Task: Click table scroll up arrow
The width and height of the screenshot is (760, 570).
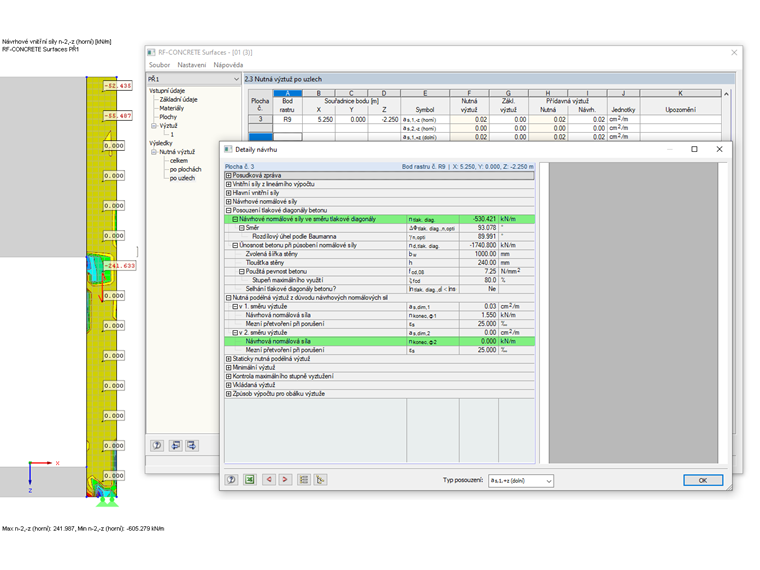Action: point(726,94)
